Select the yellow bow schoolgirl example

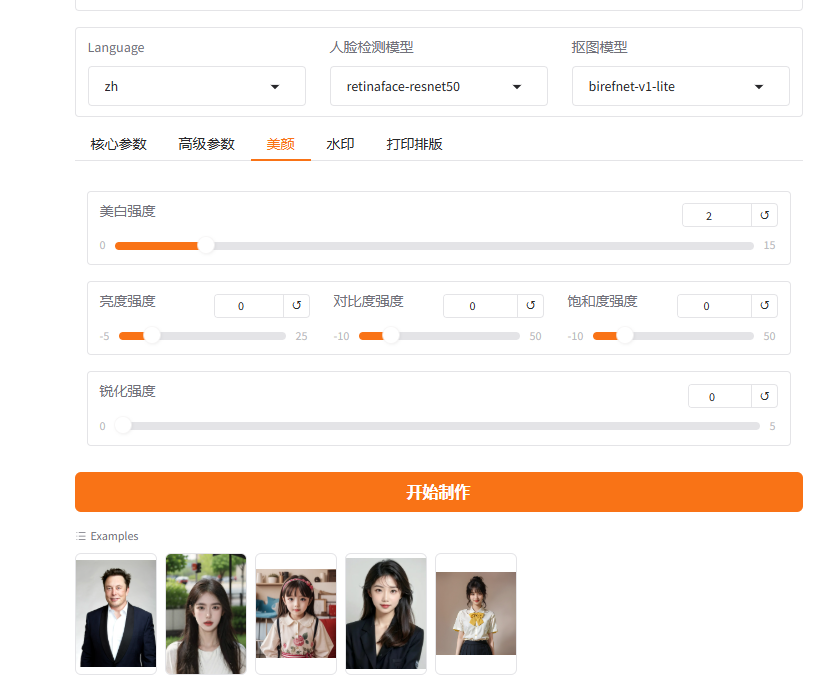point(476,614)
